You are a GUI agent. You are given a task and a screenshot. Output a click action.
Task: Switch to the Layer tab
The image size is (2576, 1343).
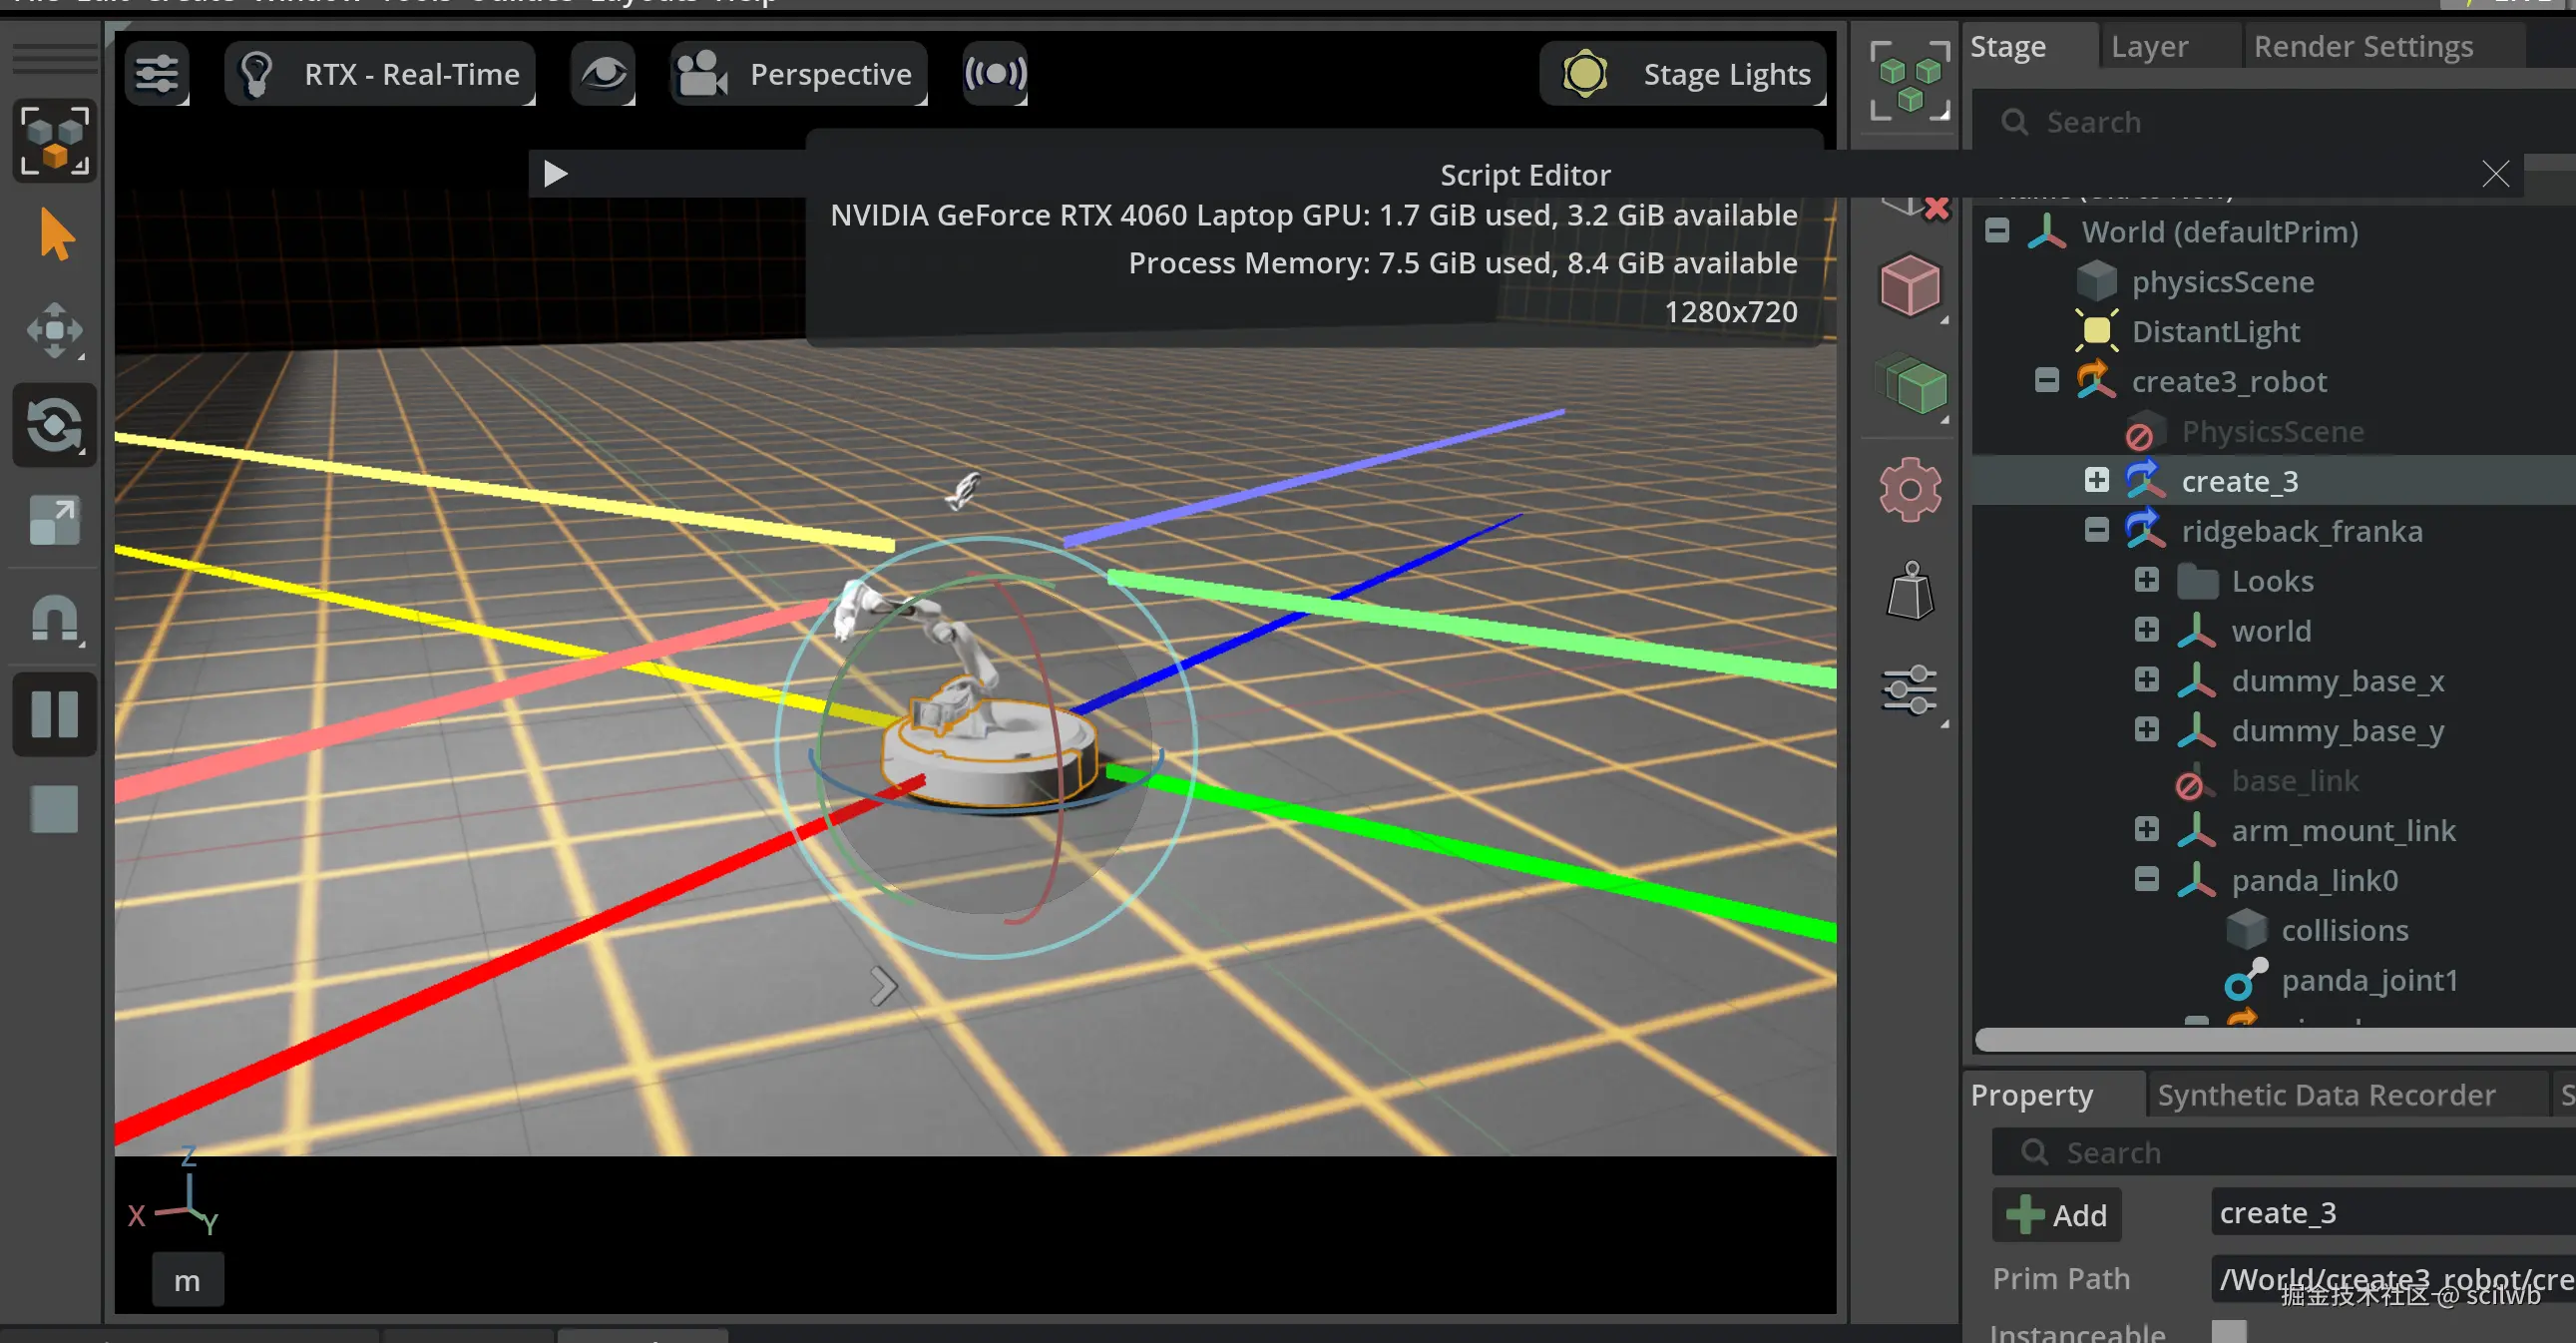[x=2149, y=47]
